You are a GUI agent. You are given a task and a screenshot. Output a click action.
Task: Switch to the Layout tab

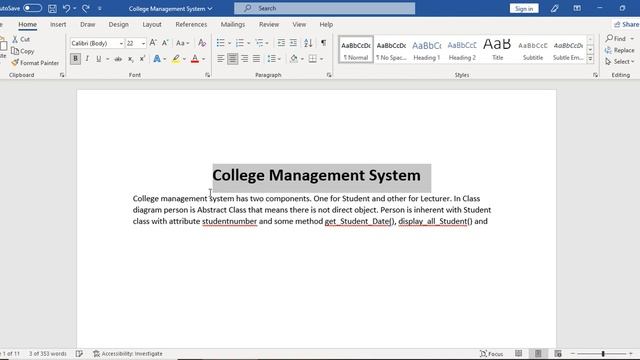[152, 24]
